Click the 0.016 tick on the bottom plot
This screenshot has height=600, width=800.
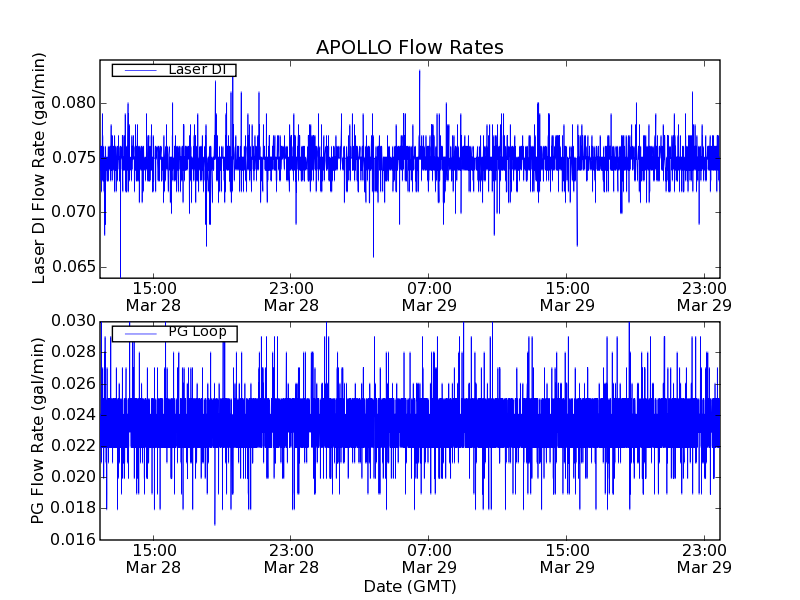coord(72,540)
